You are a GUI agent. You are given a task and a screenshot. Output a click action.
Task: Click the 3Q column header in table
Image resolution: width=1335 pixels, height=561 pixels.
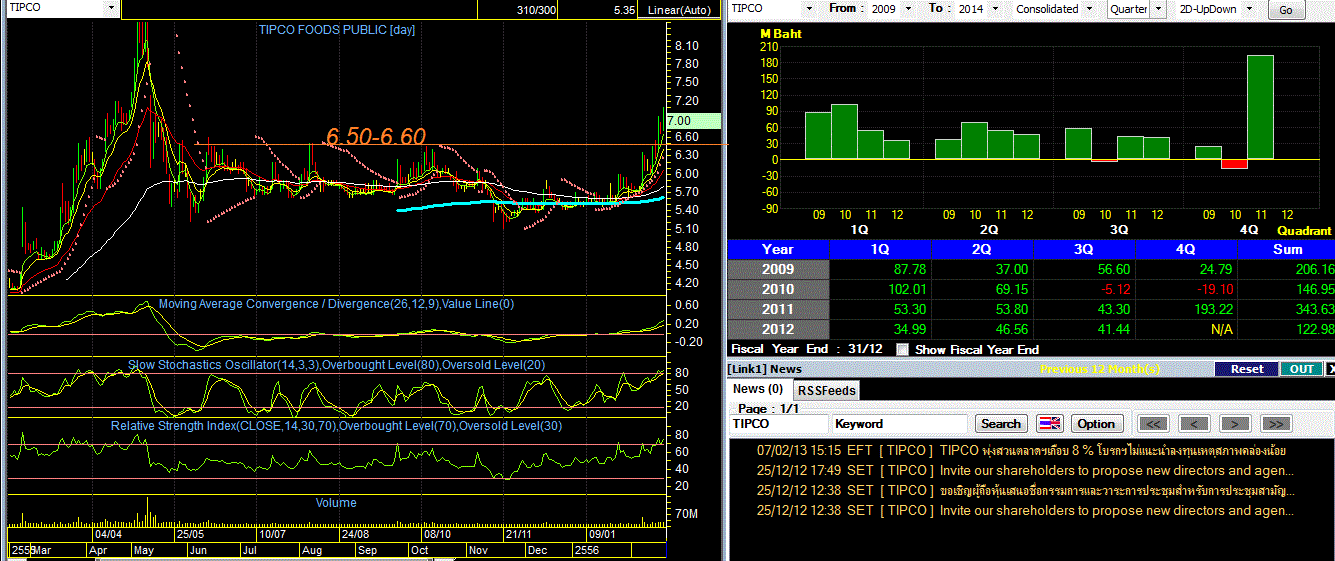(1086, 249)
